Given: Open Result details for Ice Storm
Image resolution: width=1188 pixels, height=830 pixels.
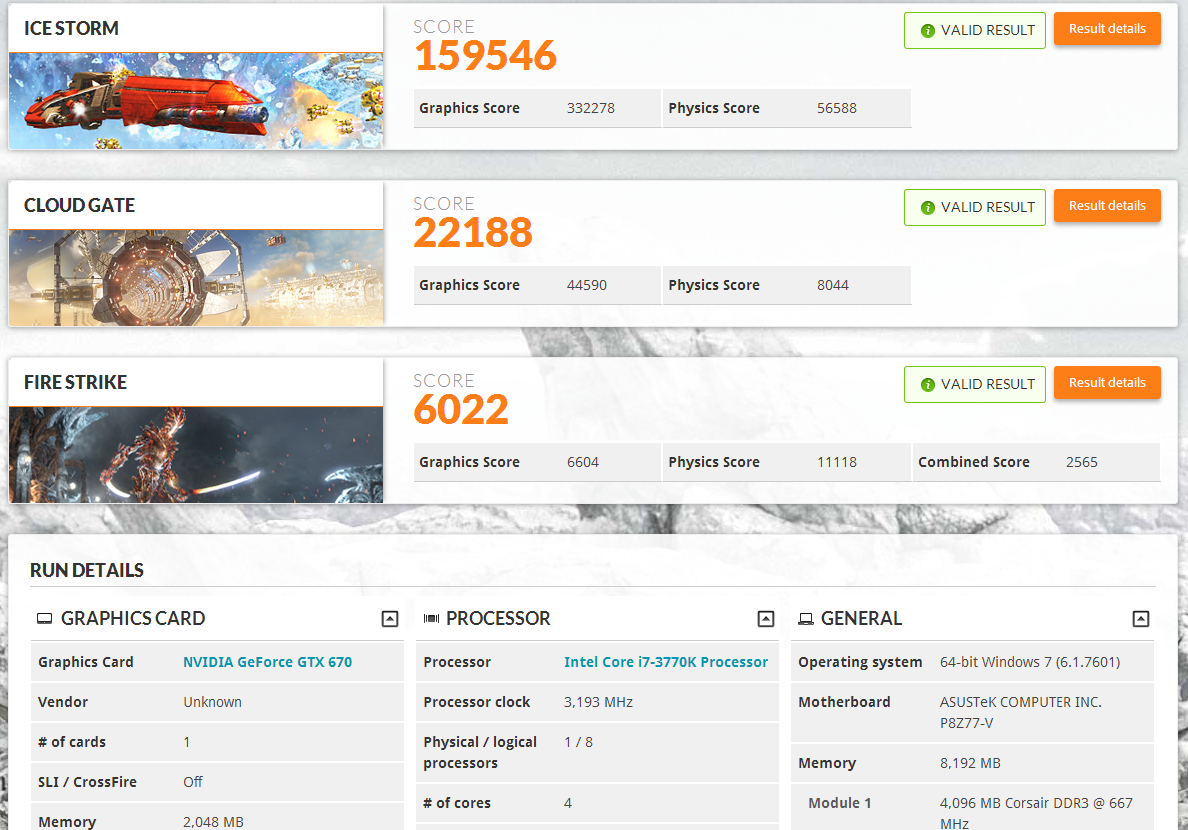Looking at the screenshot, I should click(1107, 29).
